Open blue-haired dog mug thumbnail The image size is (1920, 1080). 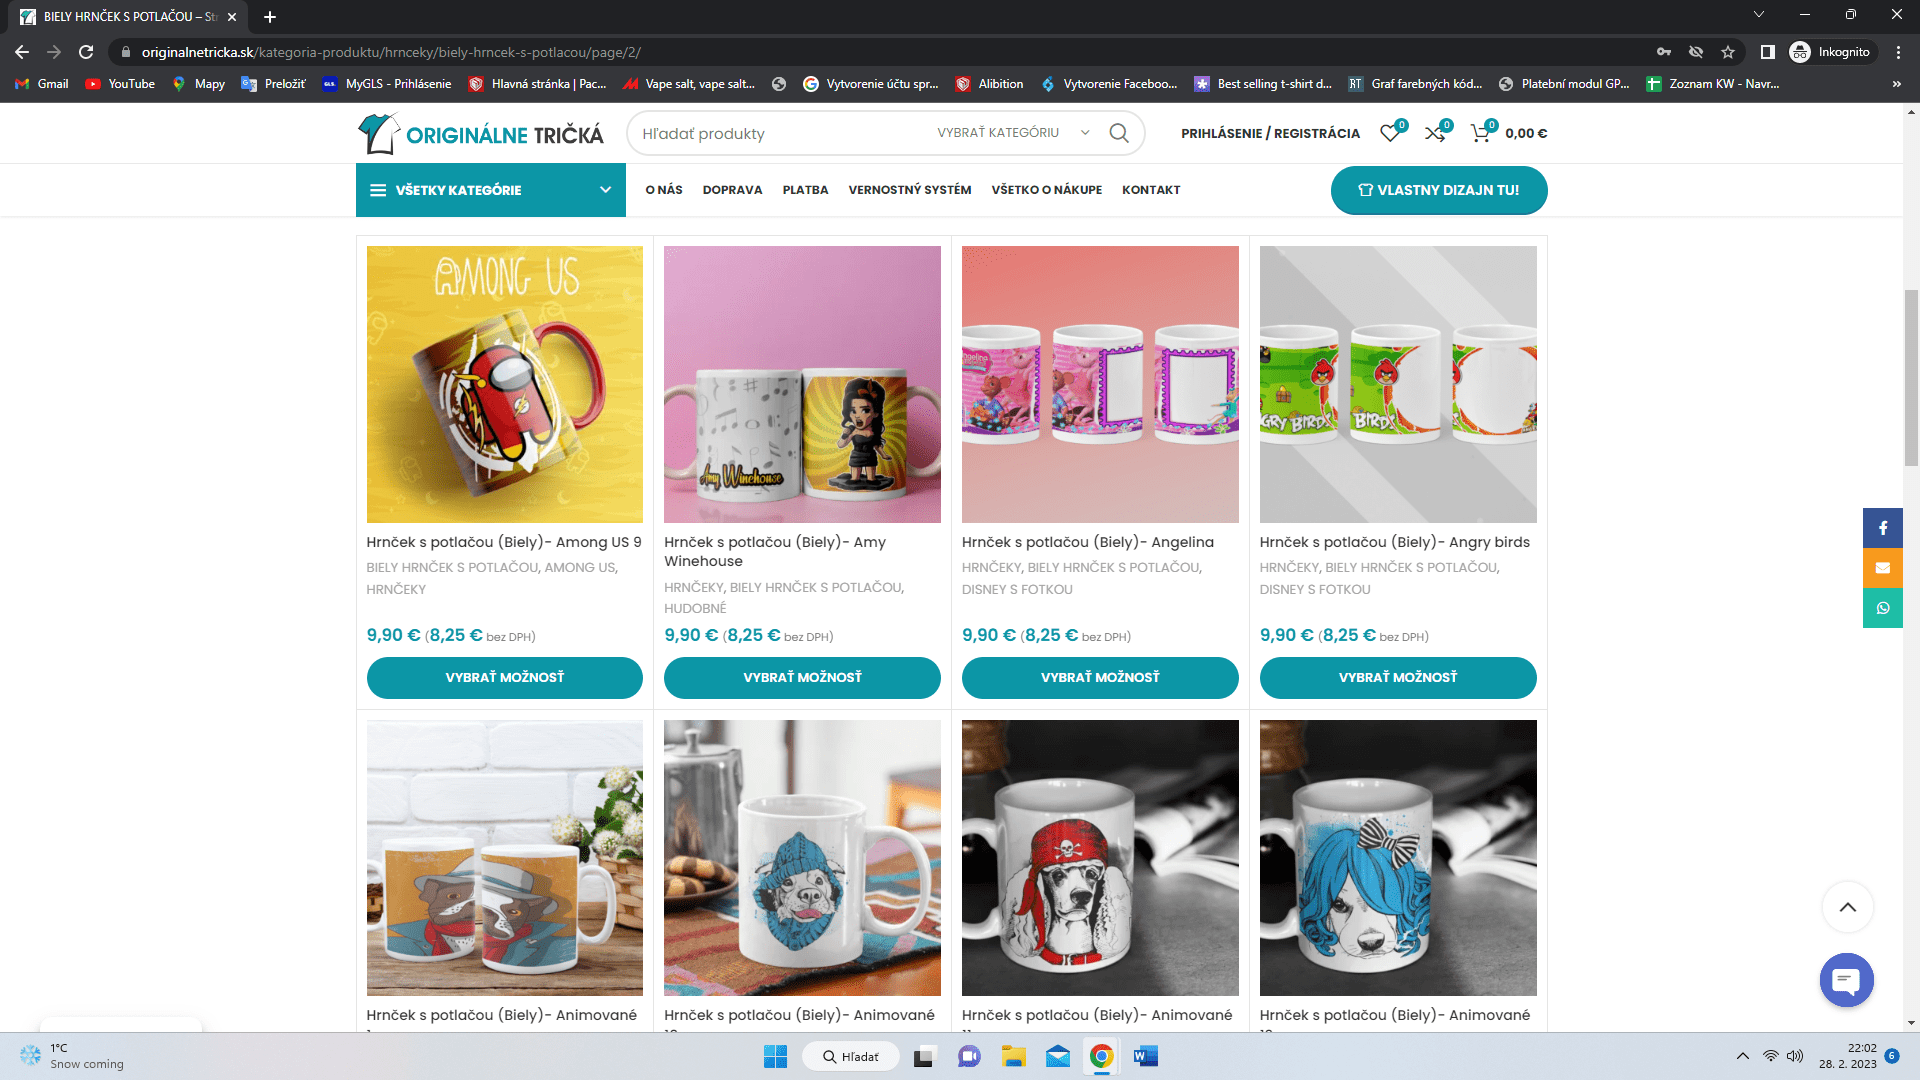(x=1398, y=858)
